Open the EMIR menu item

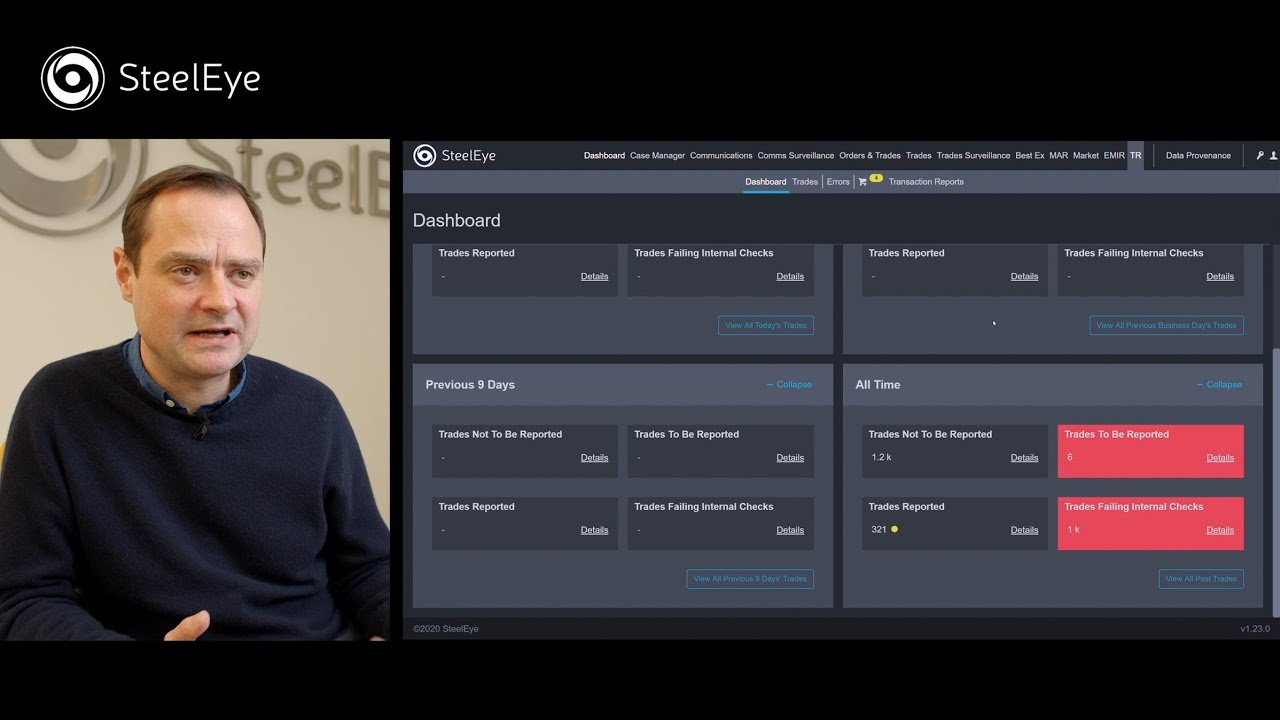[x=1114, y=156]
